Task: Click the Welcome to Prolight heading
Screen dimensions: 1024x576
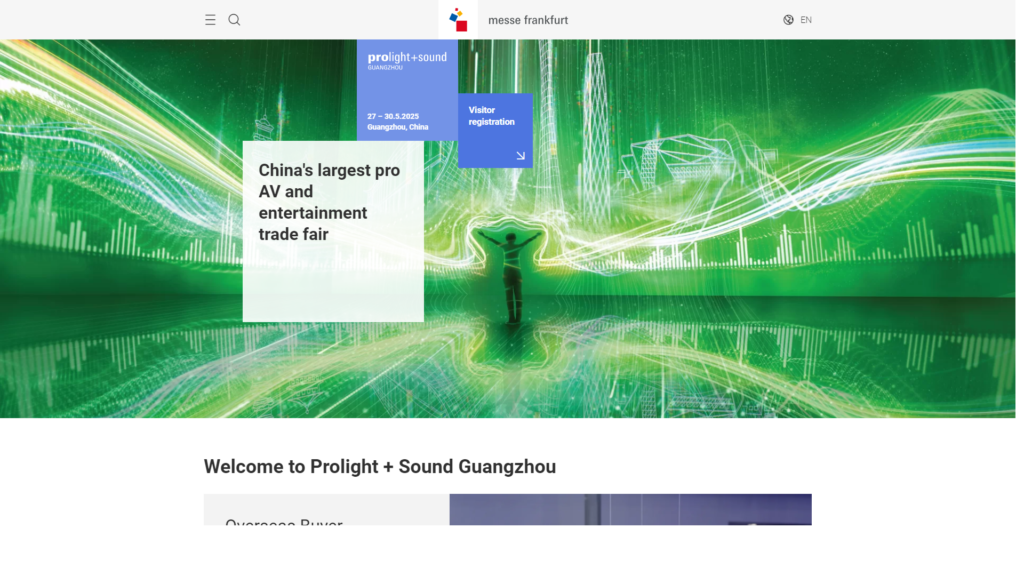Action: pos(380,466)
